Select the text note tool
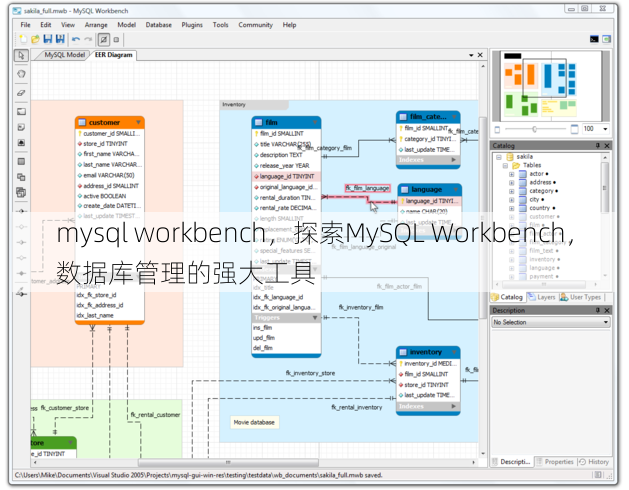The width and height of the screenshot is (629, 490). [21, 127]
